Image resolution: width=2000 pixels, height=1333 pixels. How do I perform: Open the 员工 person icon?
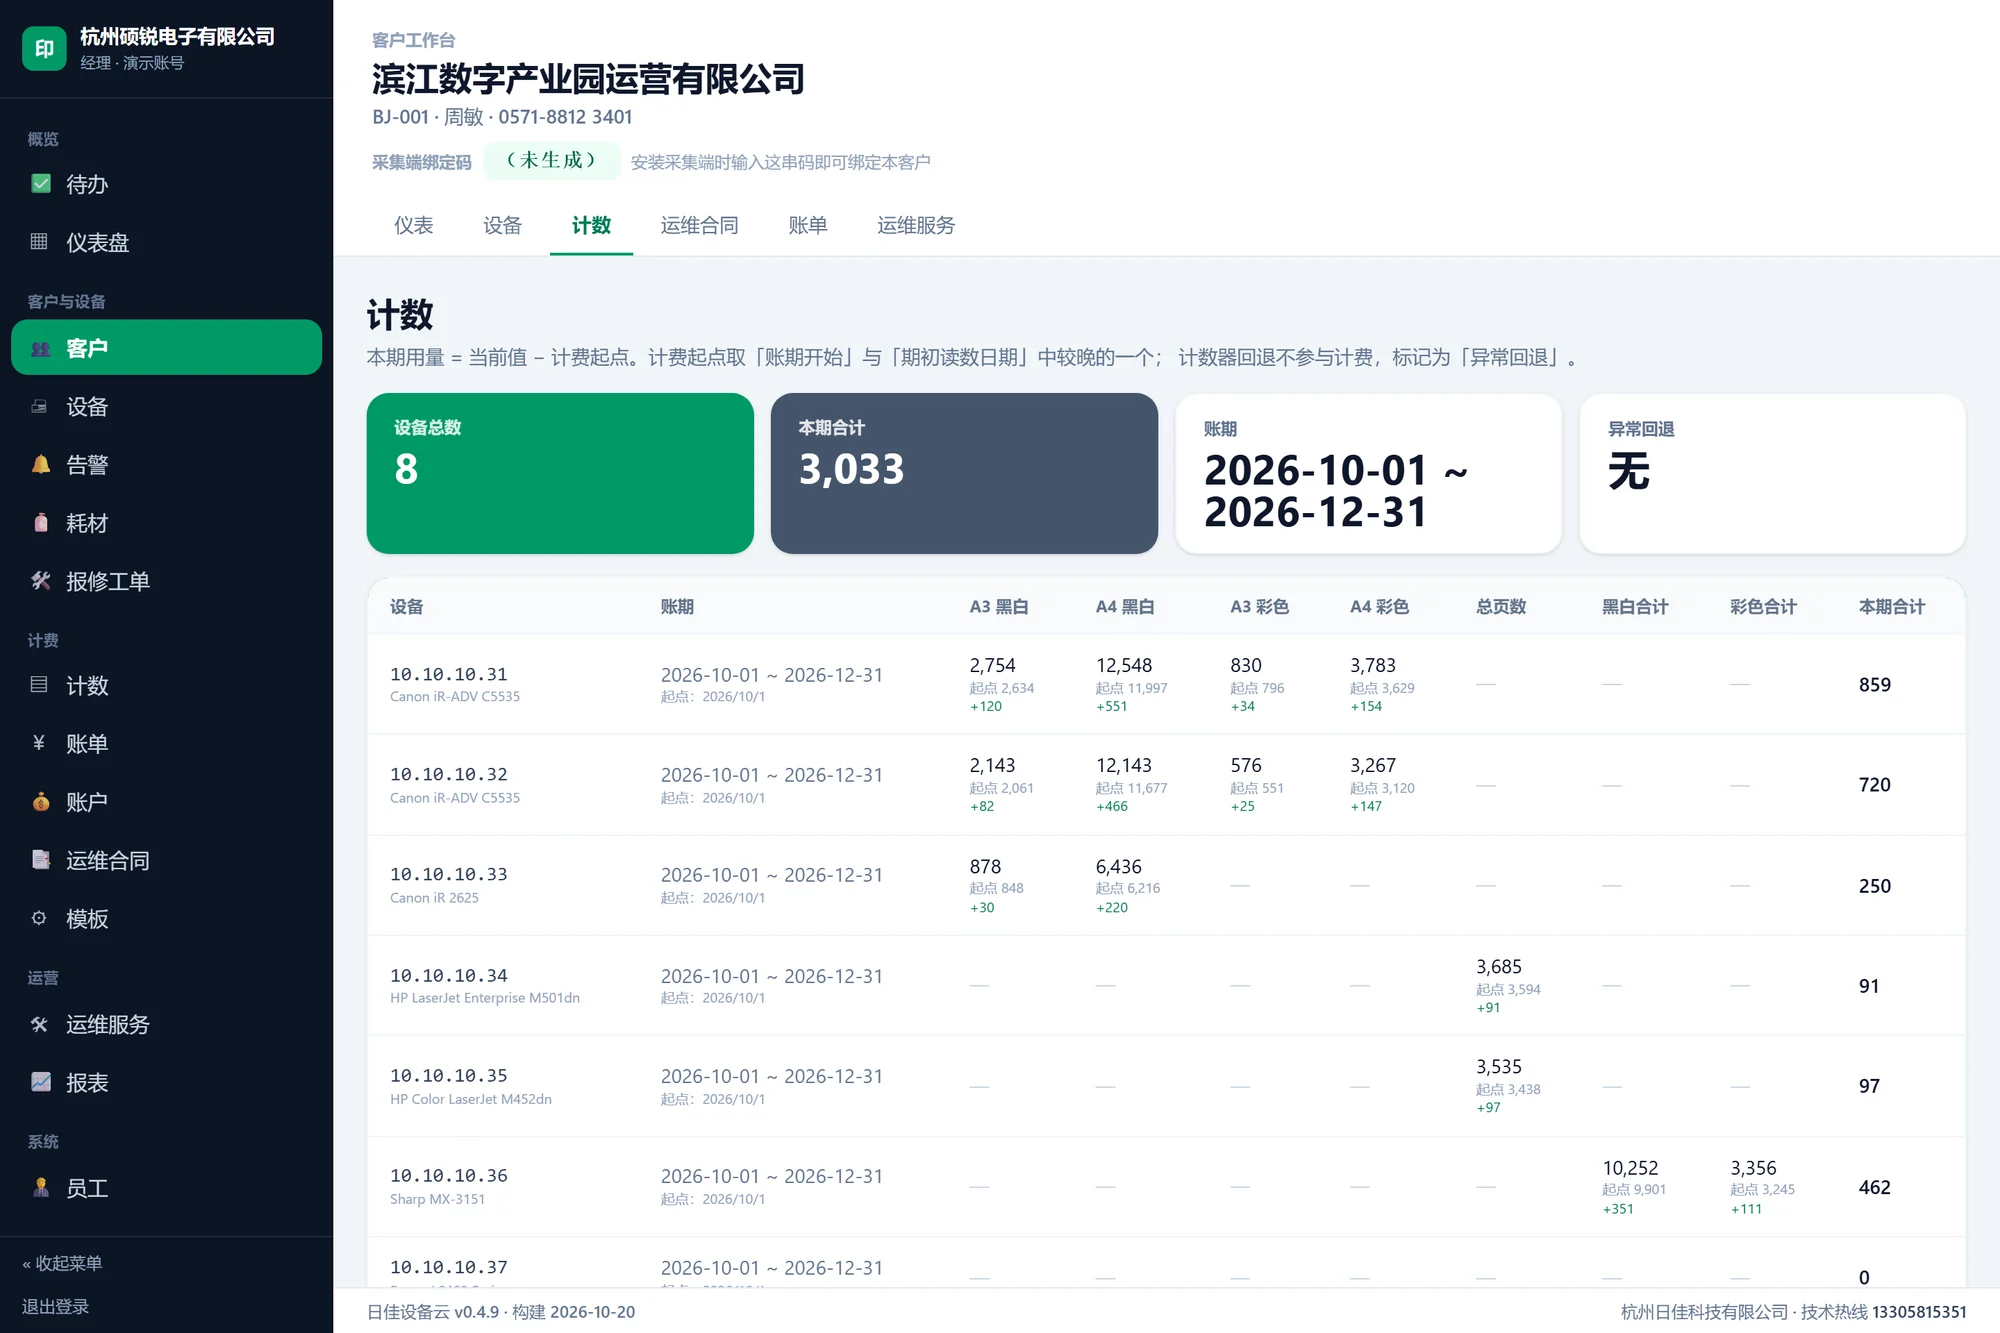coord(41,1188)
